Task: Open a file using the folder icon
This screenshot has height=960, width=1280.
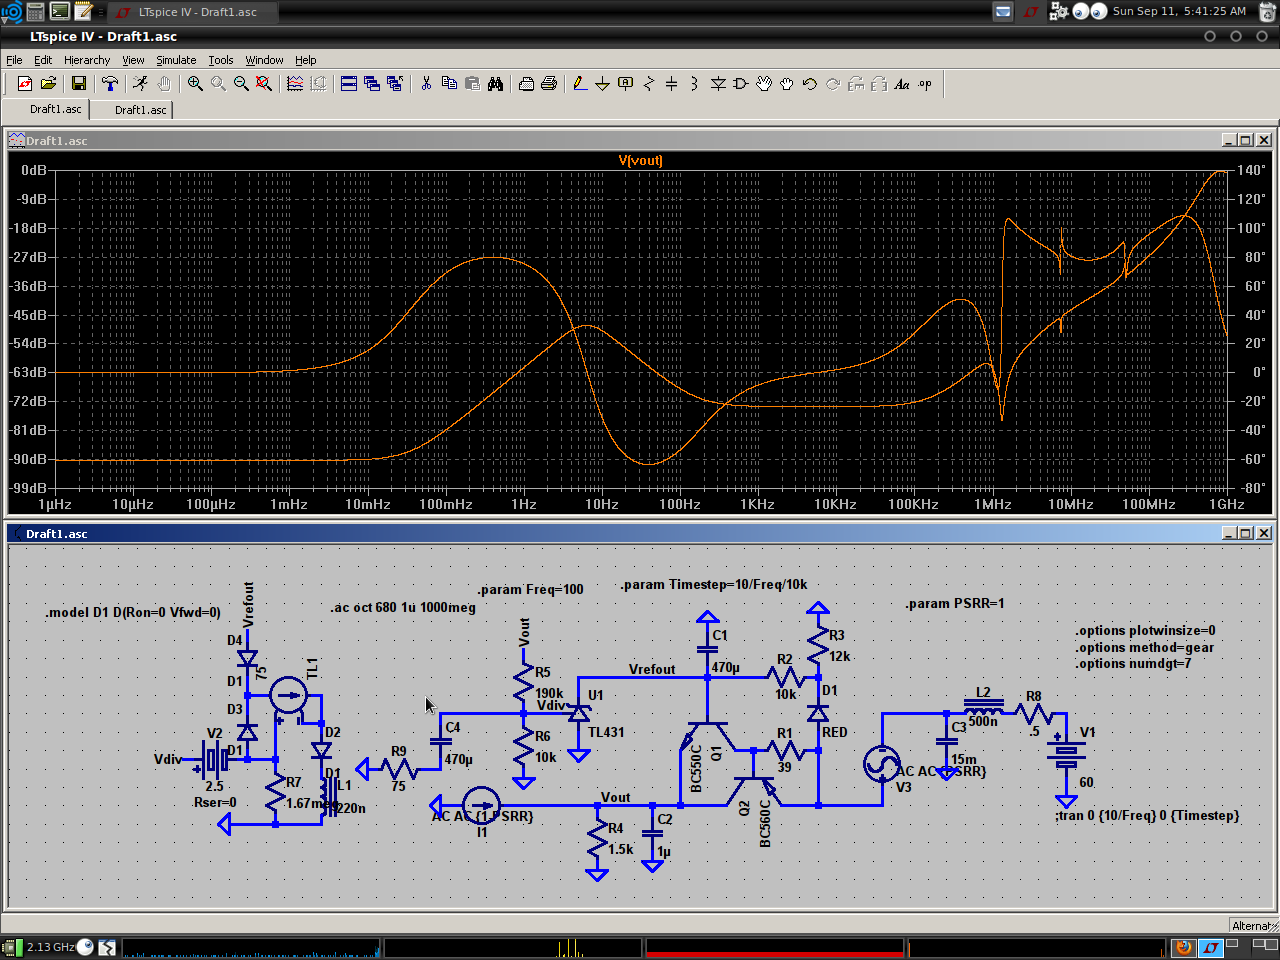Action: click(x=48, y=84)
